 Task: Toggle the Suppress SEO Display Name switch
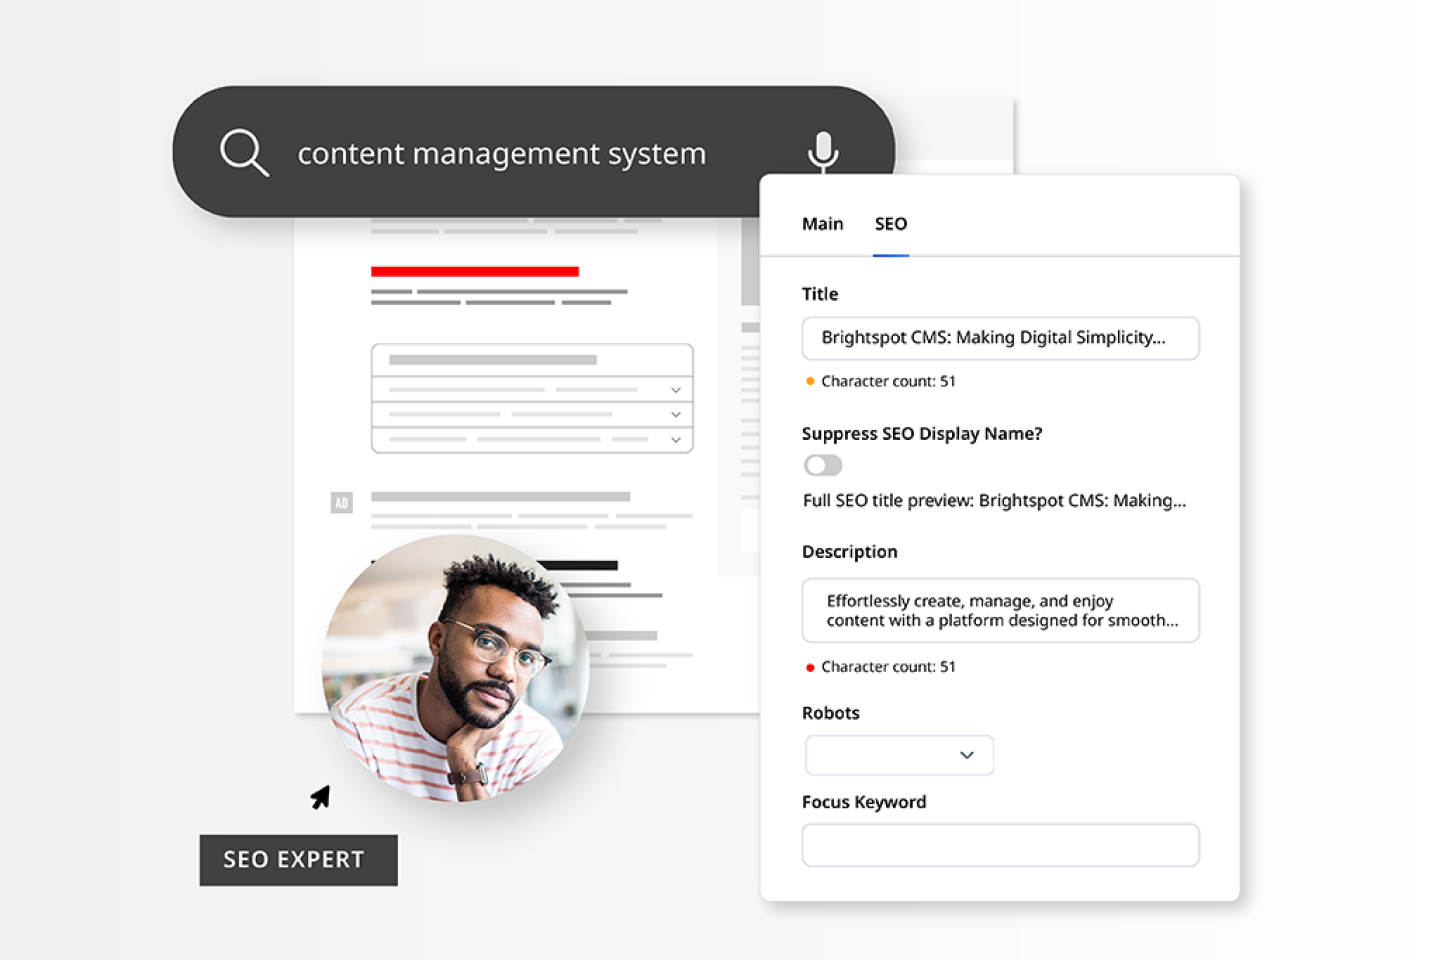[x=822, y=465]
